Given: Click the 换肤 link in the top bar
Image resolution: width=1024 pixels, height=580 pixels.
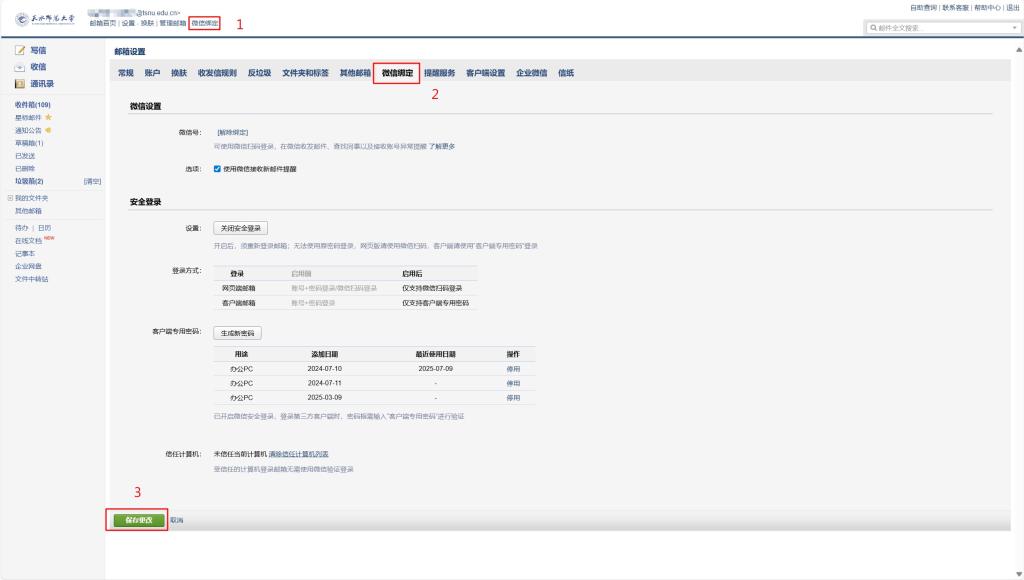Looking at the screenshot, I should pos(148,23).
